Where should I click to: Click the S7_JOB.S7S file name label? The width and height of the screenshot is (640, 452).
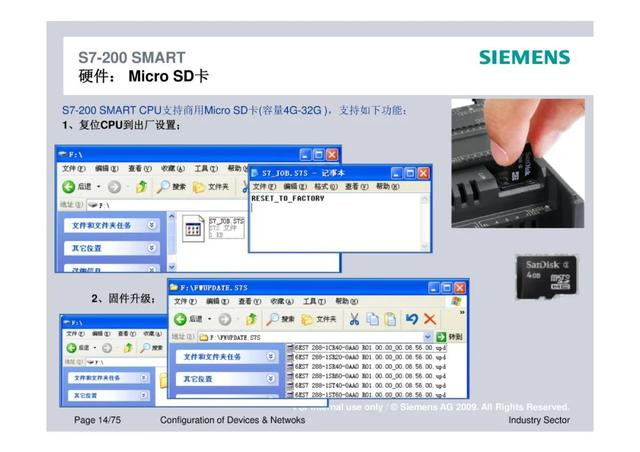(x=227, y=221)
